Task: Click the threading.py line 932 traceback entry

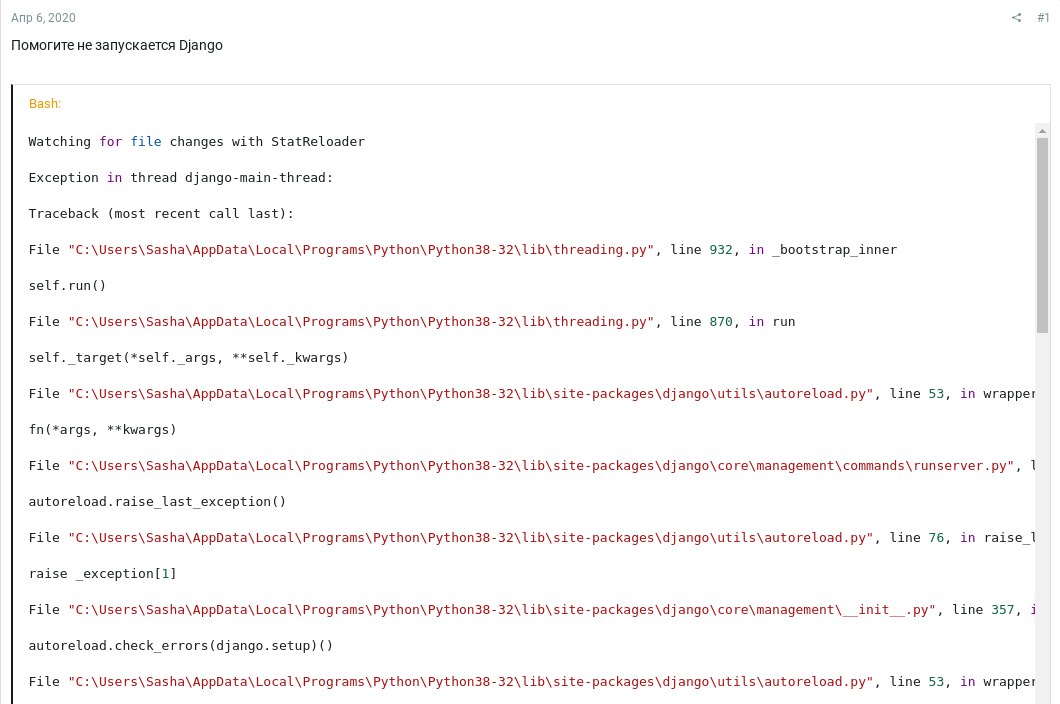Action: point(462,250)
